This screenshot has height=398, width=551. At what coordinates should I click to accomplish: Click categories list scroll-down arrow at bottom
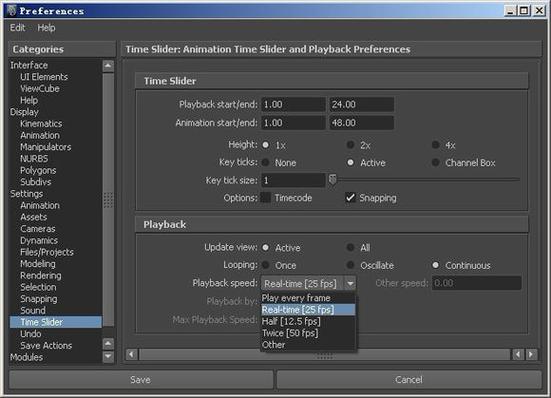(108, 357)
